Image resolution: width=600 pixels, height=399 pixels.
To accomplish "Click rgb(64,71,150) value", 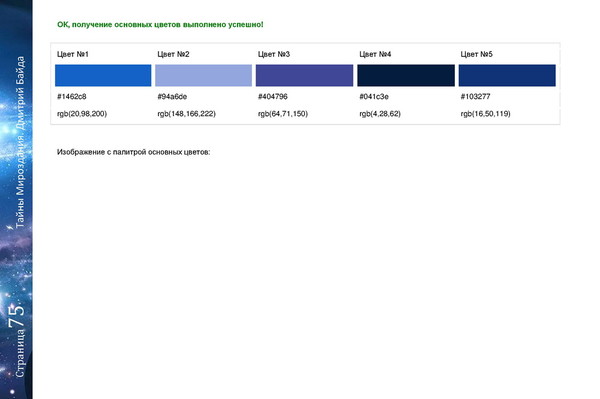I will (283, 114).
